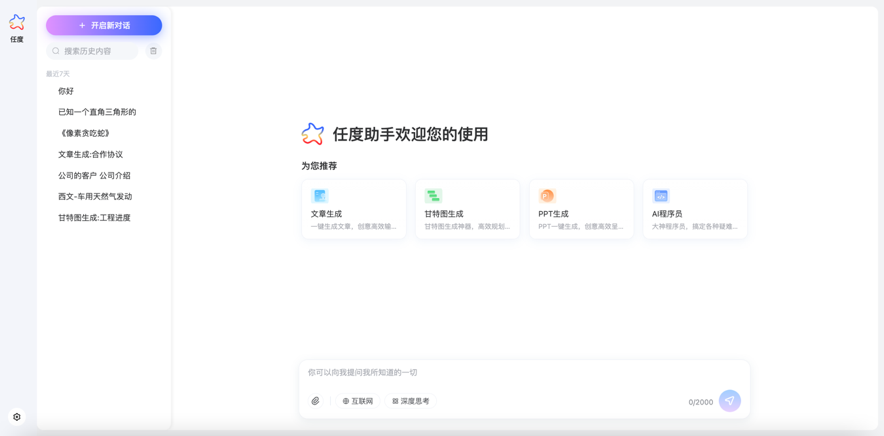The height and width of the screenshot is (436, 884).
Task: Open the 你好 conversation
Action: 66,91
